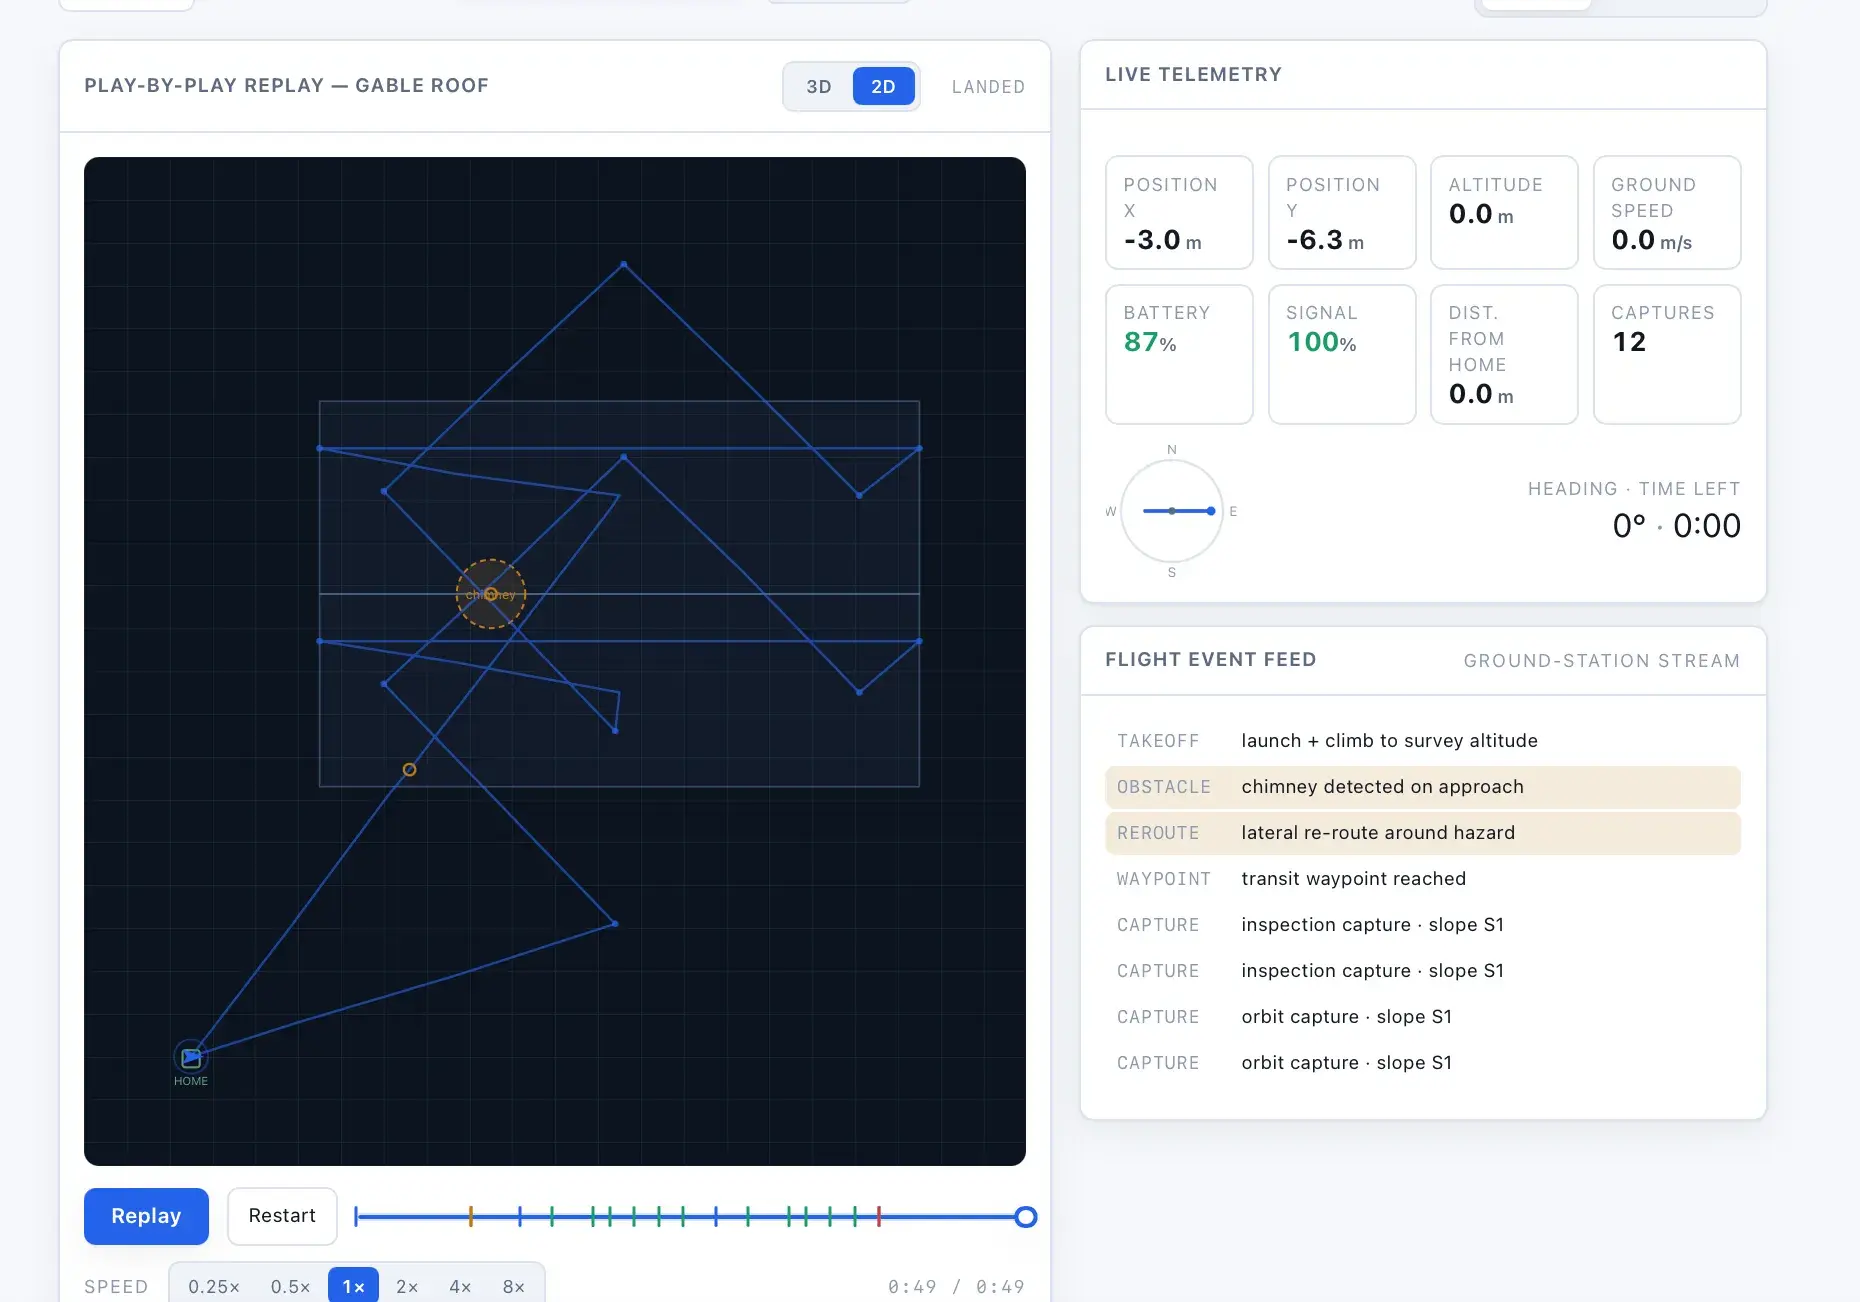This screenshot has width=1860, height=1302.
Task: Set playback speed to 0.5×
Action: (x=290, y=1286)
